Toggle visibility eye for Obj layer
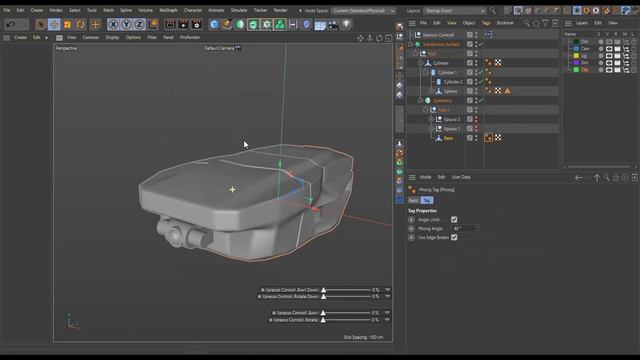 pyautogui.click(x=609, y=69)
